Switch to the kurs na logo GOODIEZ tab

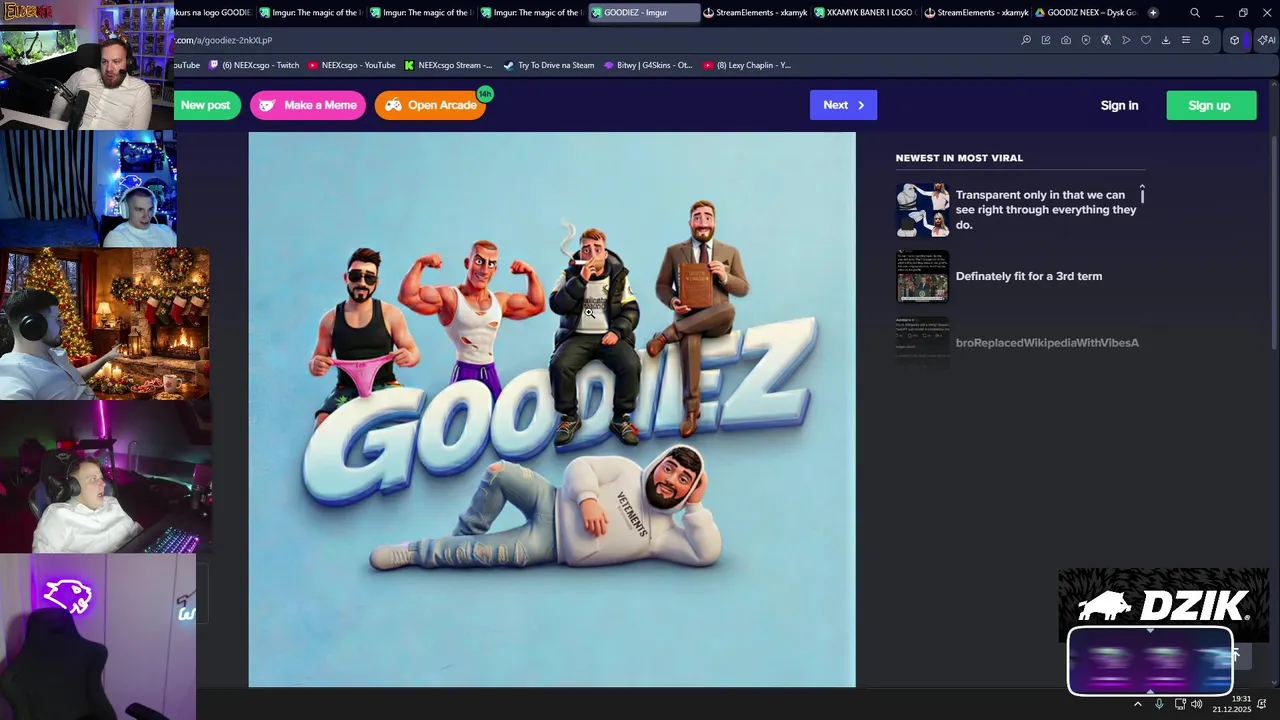click(212, 13)
